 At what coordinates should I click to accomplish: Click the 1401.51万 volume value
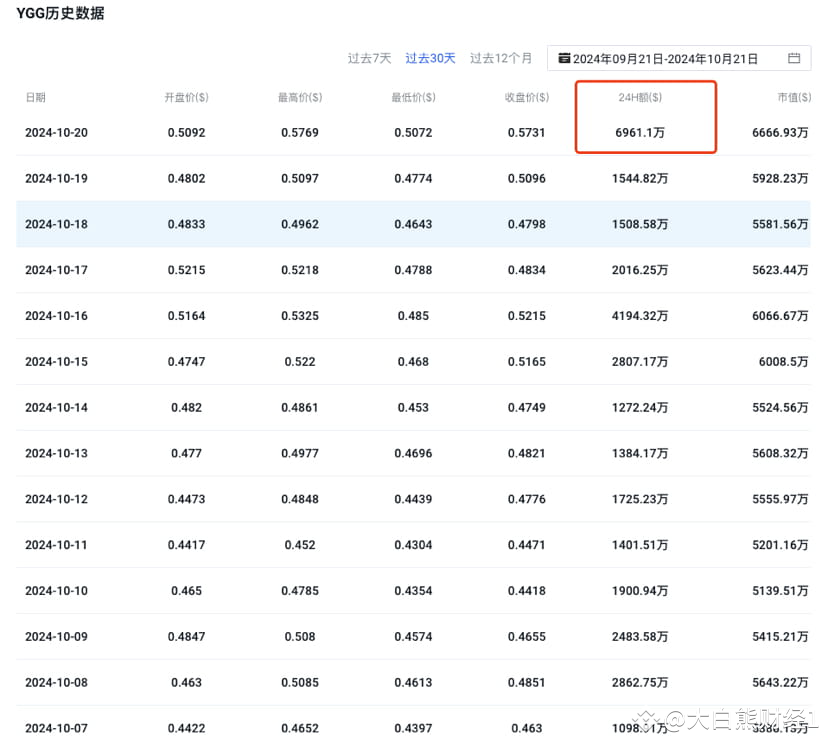coord(640,545)
